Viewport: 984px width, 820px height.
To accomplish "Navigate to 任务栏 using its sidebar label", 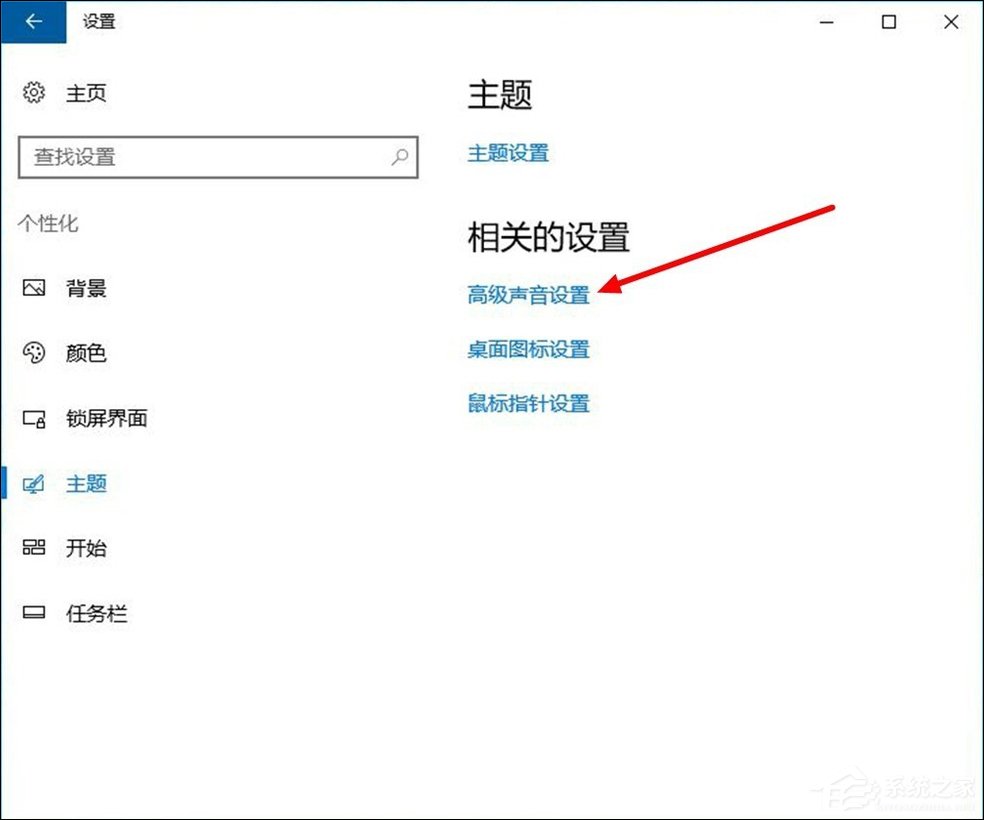I will (x=97, y=613).
